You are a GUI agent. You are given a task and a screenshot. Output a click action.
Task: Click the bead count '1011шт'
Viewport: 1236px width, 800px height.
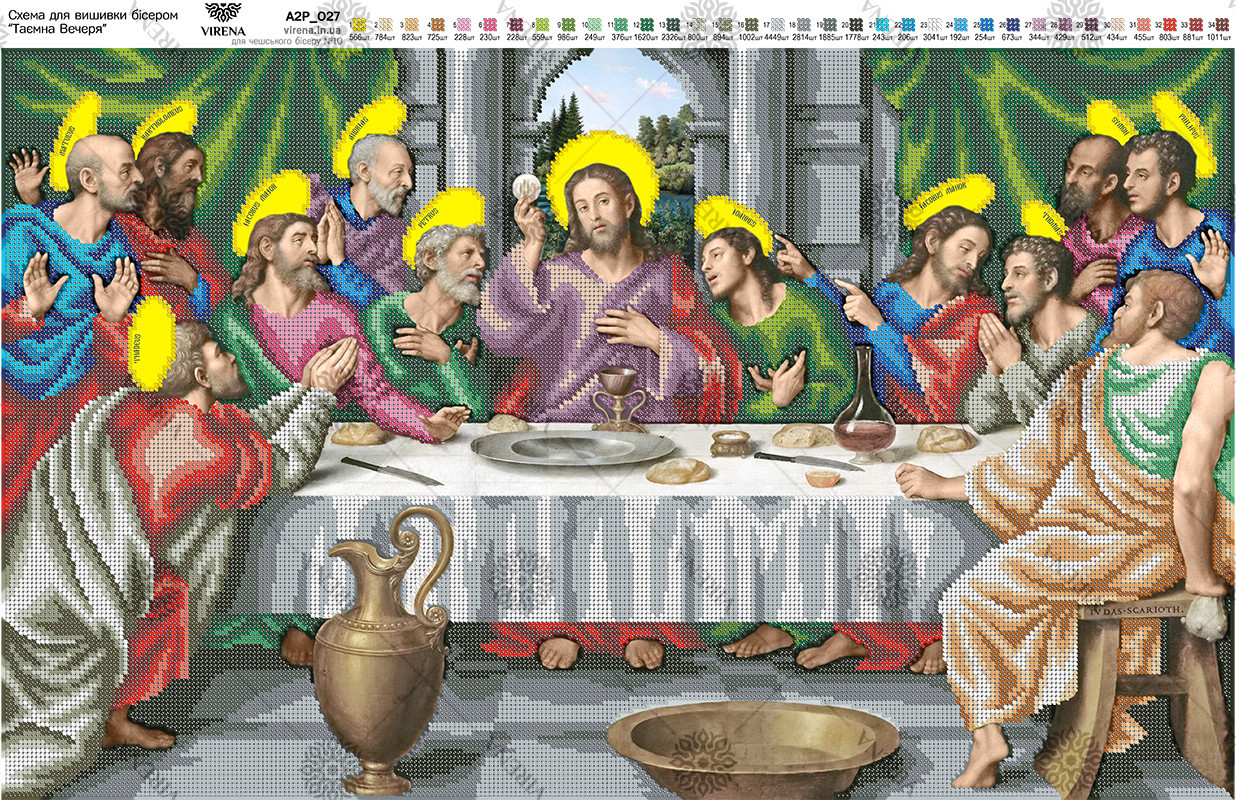pyautogui.click(x=1220, y=37)
